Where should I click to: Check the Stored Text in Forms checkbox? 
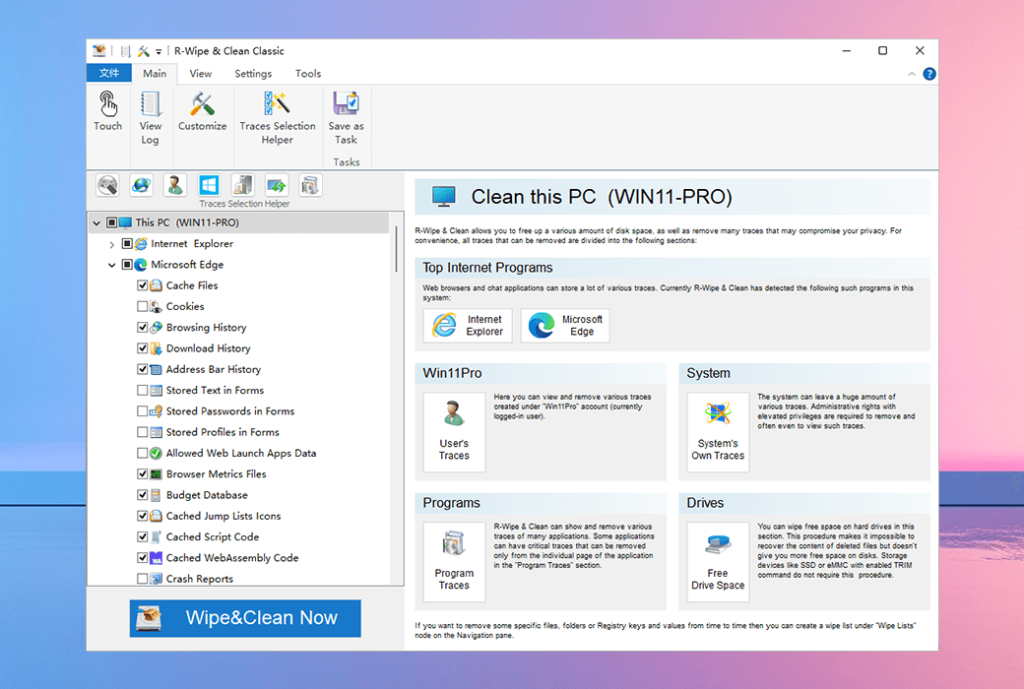tap(142, 390)
